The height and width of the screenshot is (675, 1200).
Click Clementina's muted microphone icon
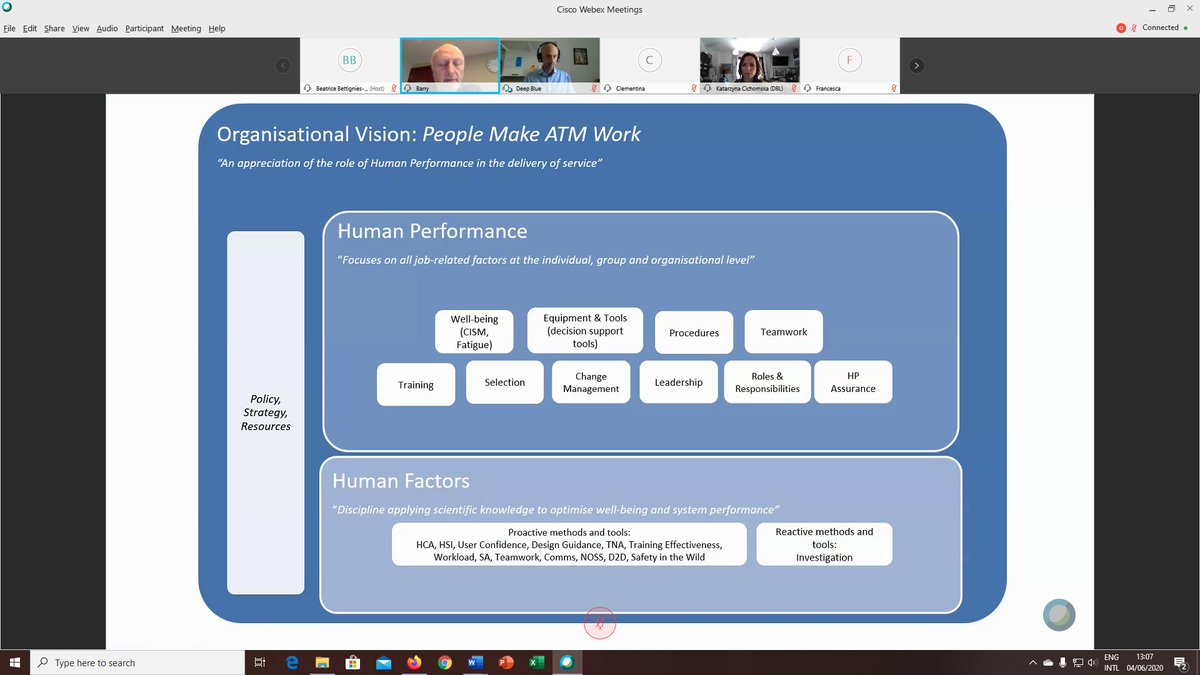point(694,88)
